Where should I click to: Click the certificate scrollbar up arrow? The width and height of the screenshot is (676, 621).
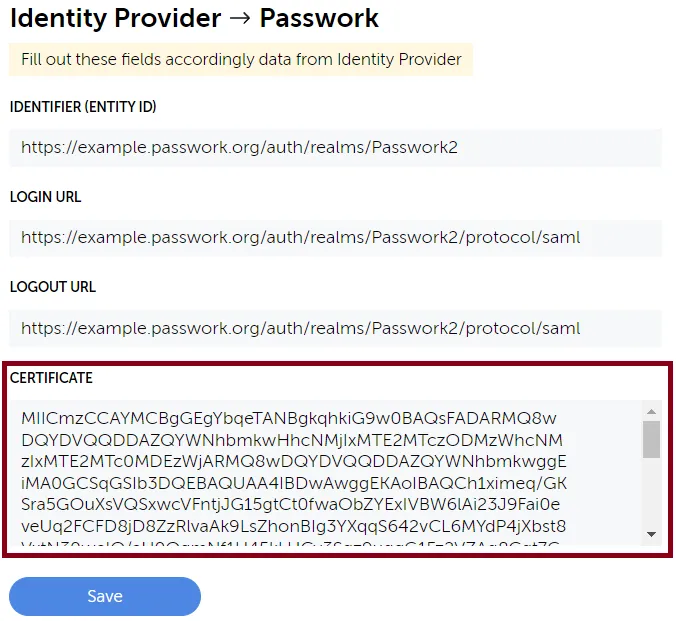pos(651,411)
